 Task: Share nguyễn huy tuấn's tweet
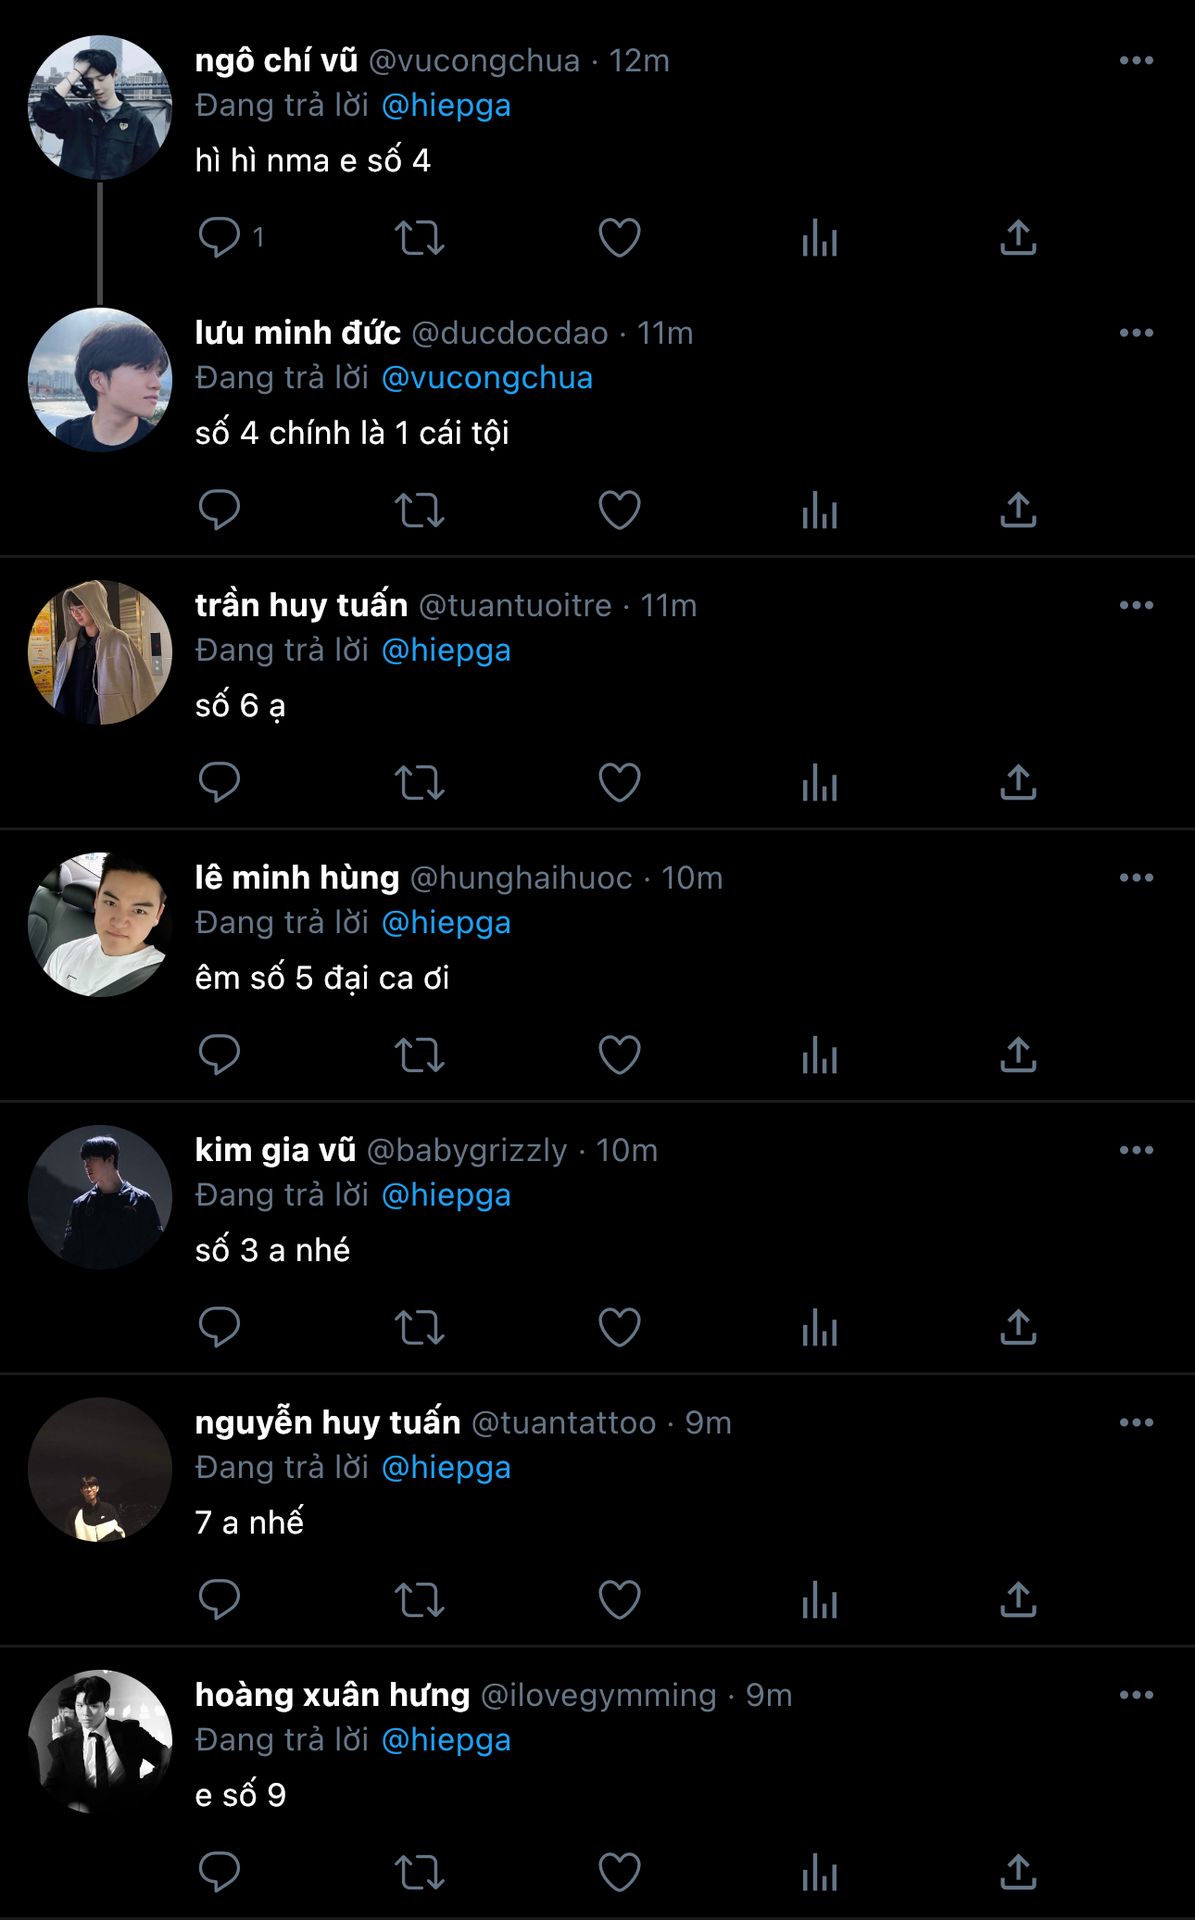(x=1018, y=1600)
